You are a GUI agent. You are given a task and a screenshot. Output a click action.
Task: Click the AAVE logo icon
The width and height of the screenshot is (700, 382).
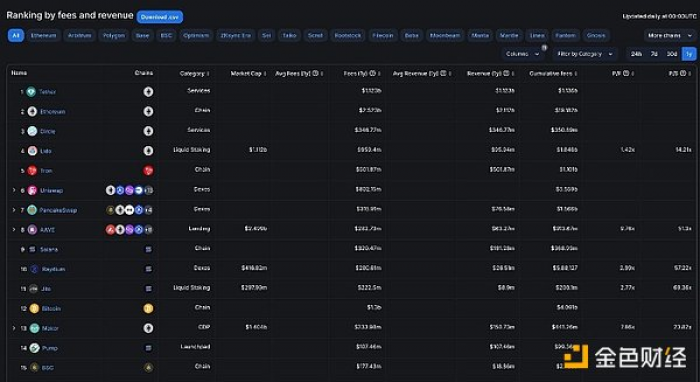pos(32,230)
